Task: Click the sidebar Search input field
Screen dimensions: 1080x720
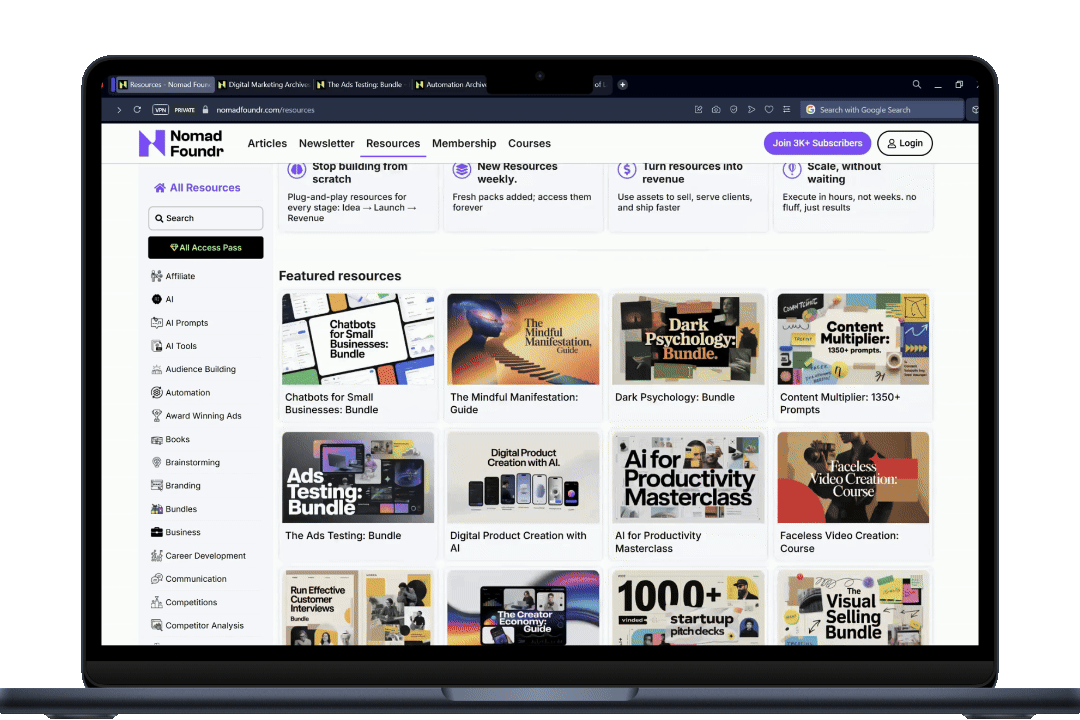Action: [206, 218]
